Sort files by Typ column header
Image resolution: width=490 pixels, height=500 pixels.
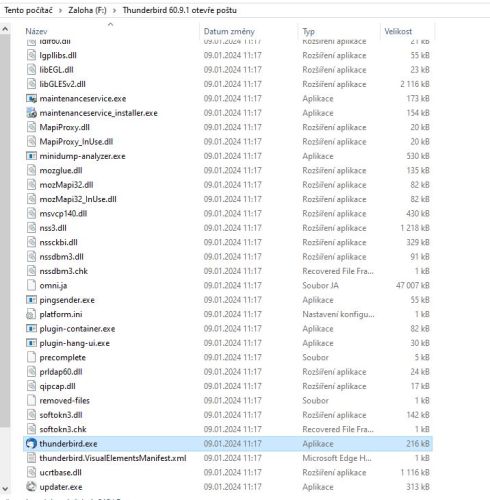pos(308,31)
